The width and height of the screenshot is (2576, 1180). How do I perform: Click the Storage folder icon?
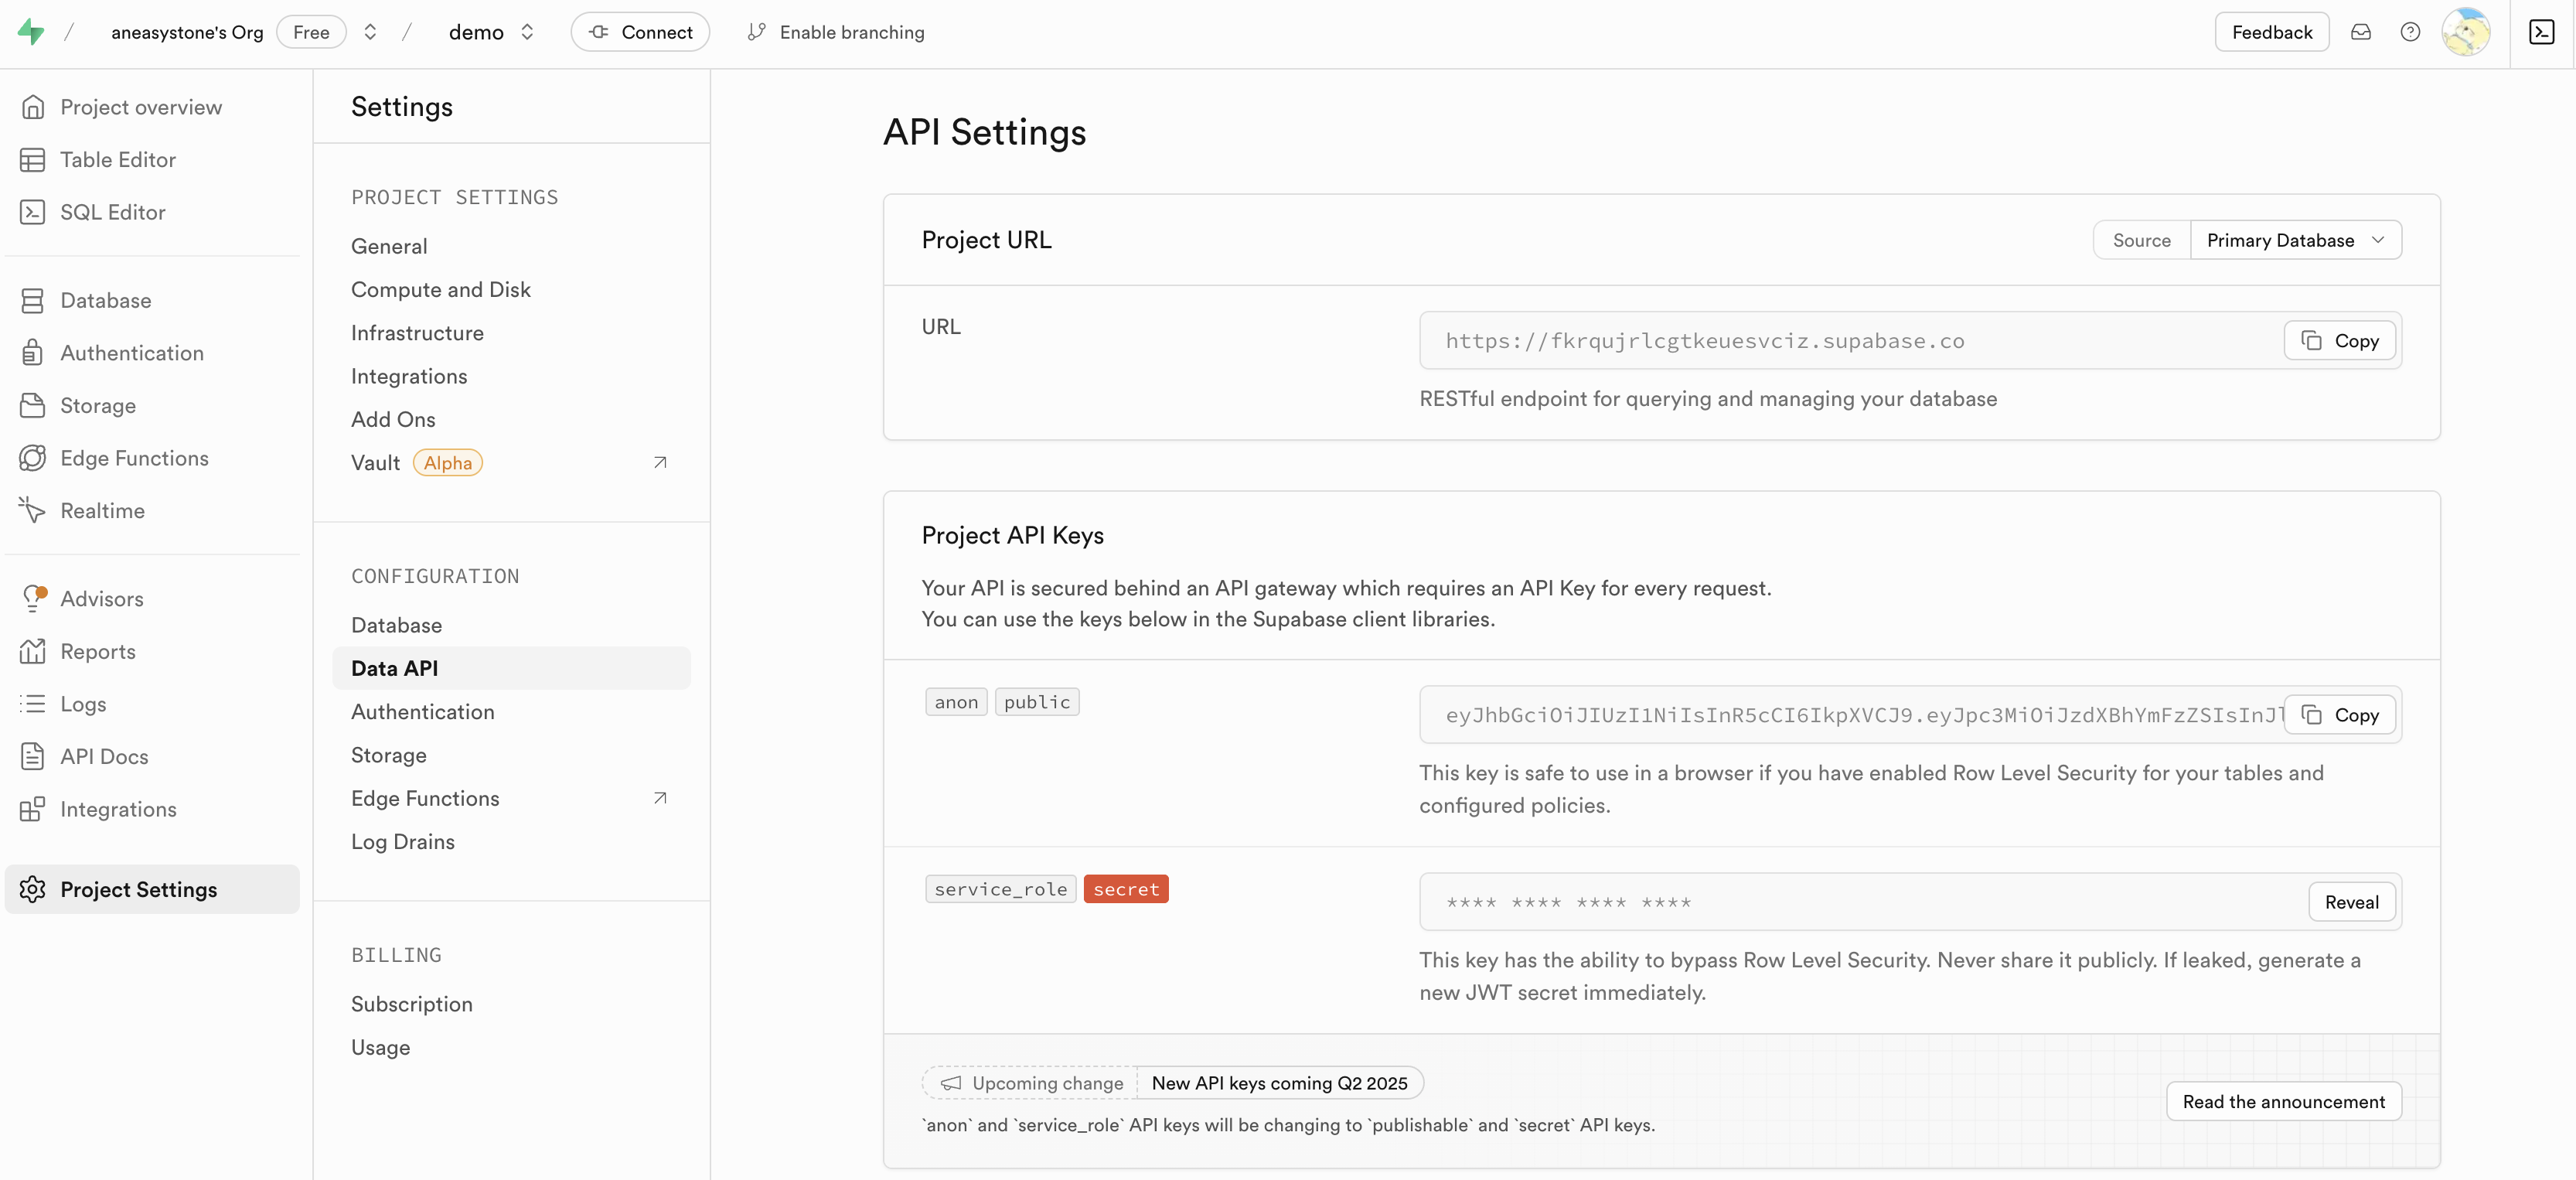[x=33, y=406]
